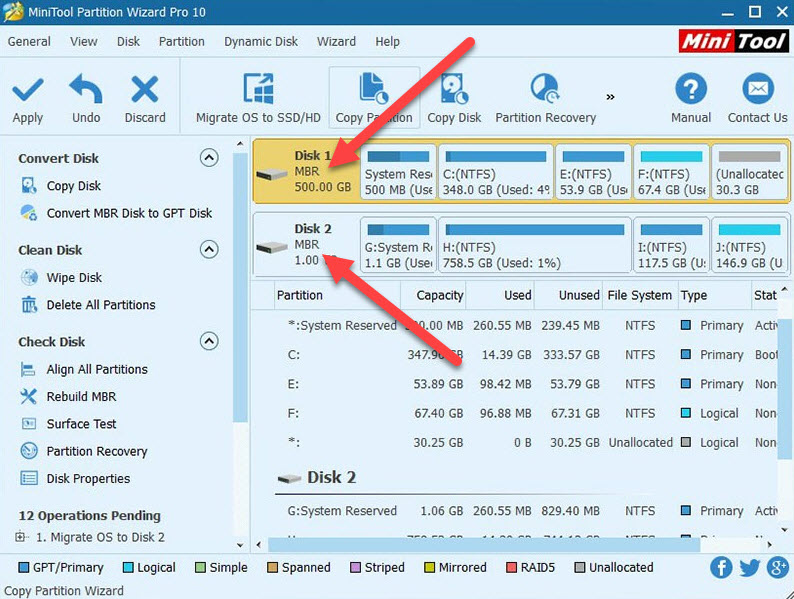Open the Facebook share icon
794x599 pixels.
tap(721, 568)
